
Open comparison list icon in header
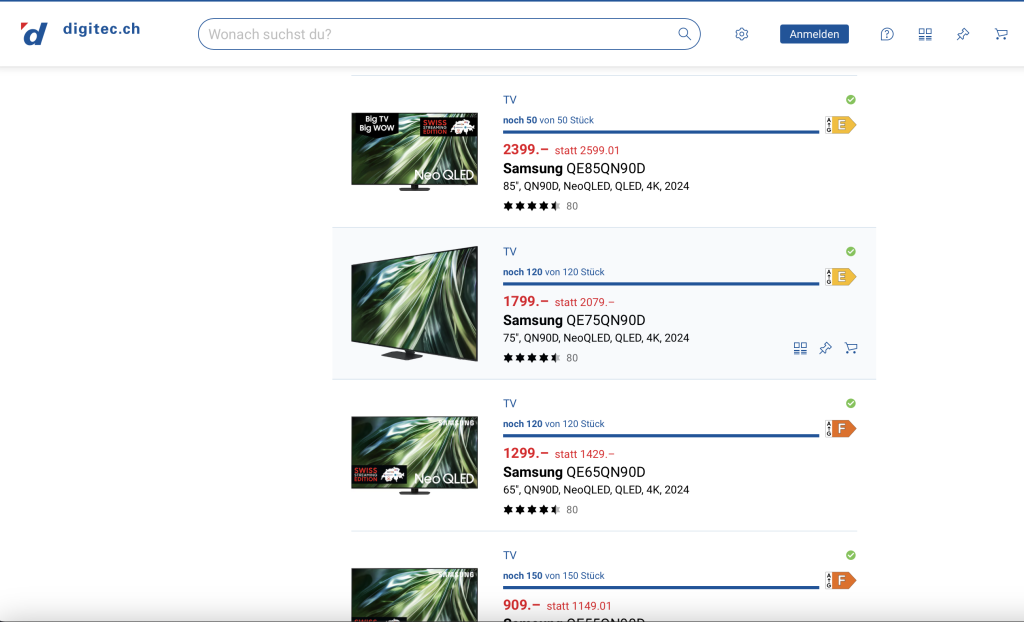click(x=925, y=34)
